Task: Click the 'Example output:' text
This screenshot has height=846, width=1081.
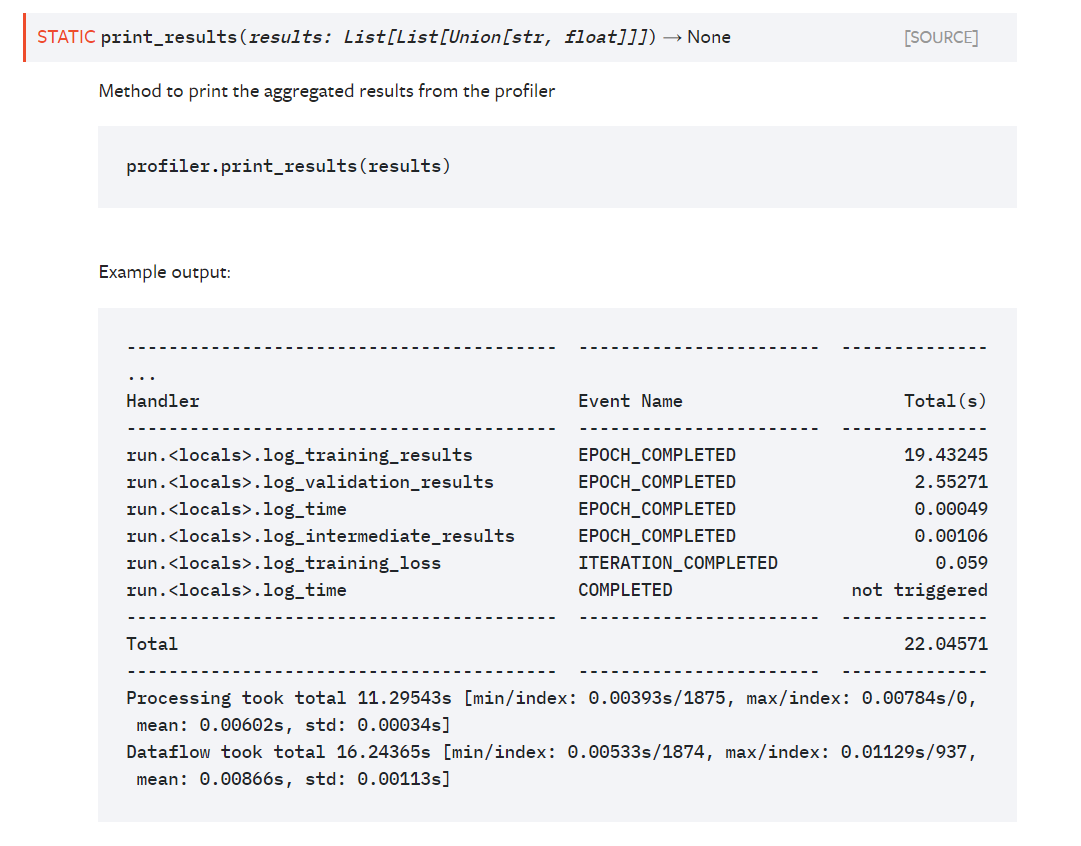Action: coord(164,272)
